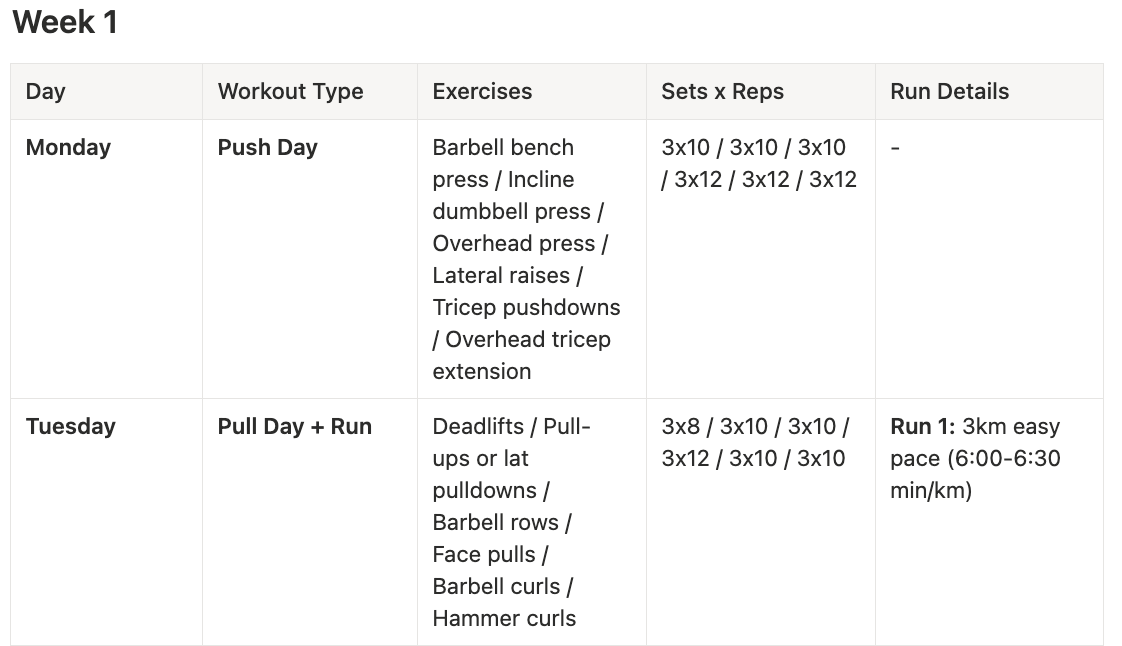Viewport: 1122px width, 646px height.
Task: Click the bold Run 1 label
Action: 922,427
